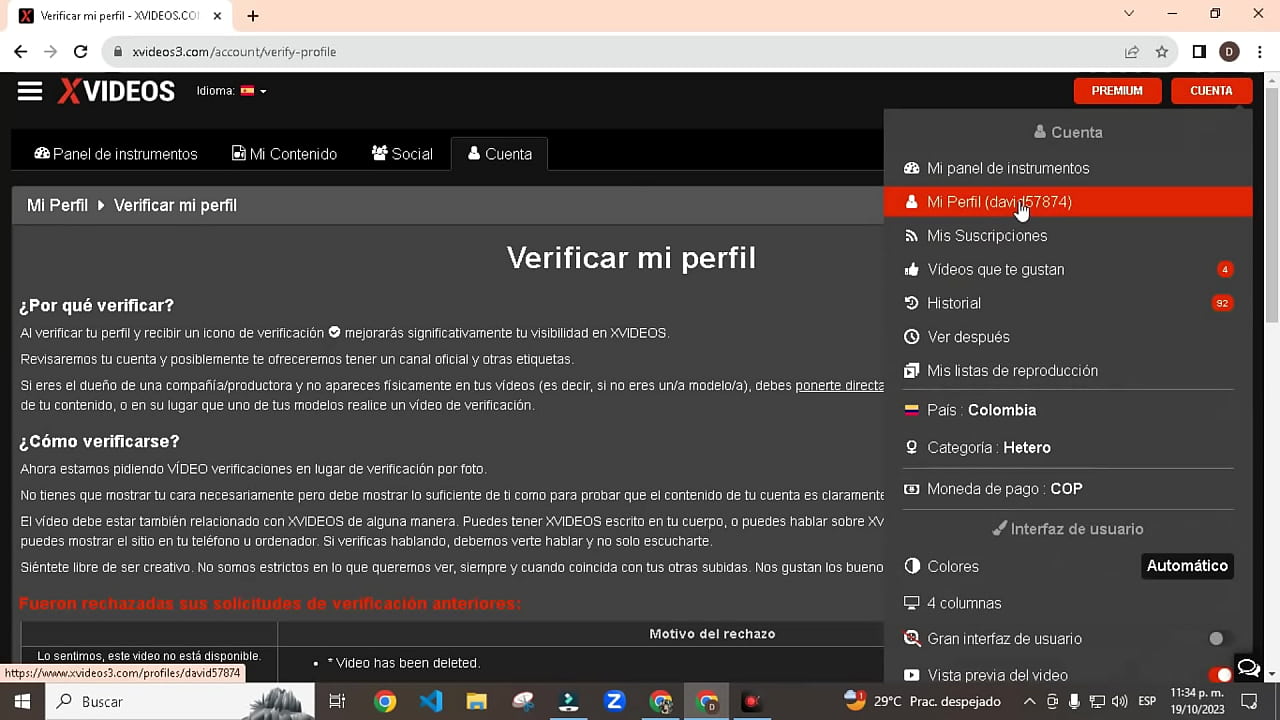Click the share page icon
The height and width of the screenshot is (720, 1280).
click(1132, 52)
